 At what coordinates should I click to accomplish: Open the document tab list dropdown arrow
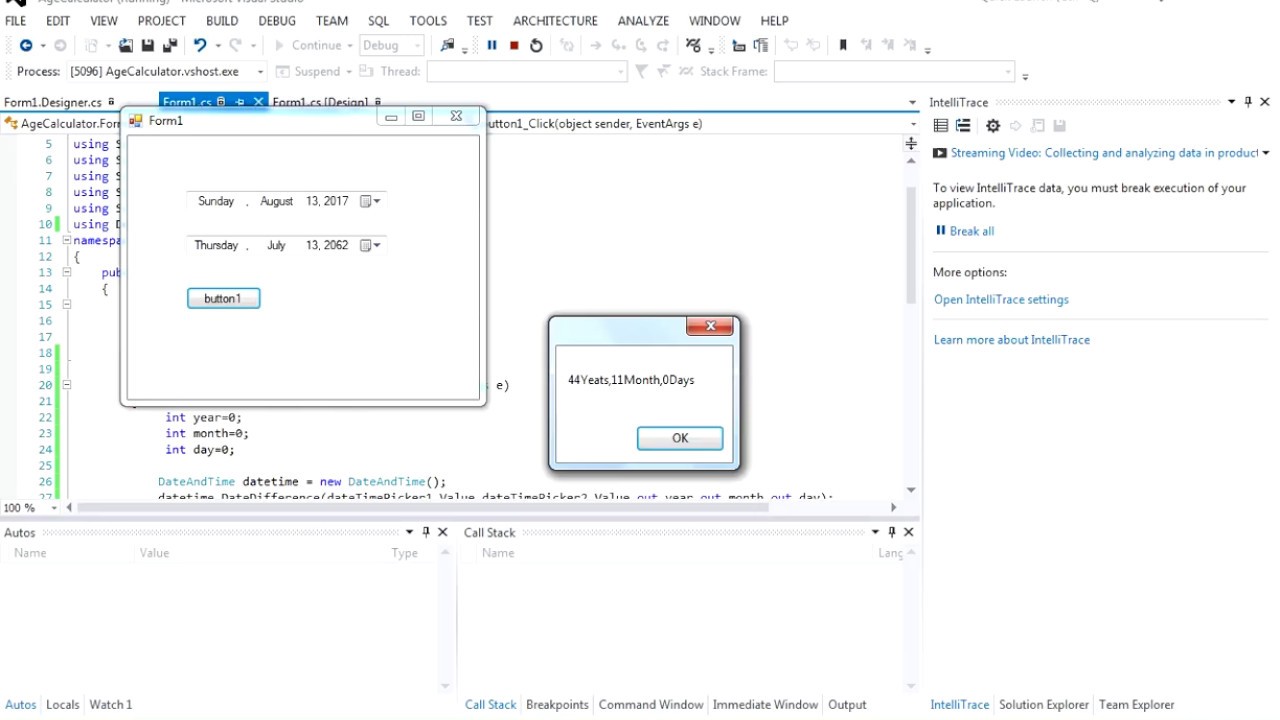(x=912, y=102)
